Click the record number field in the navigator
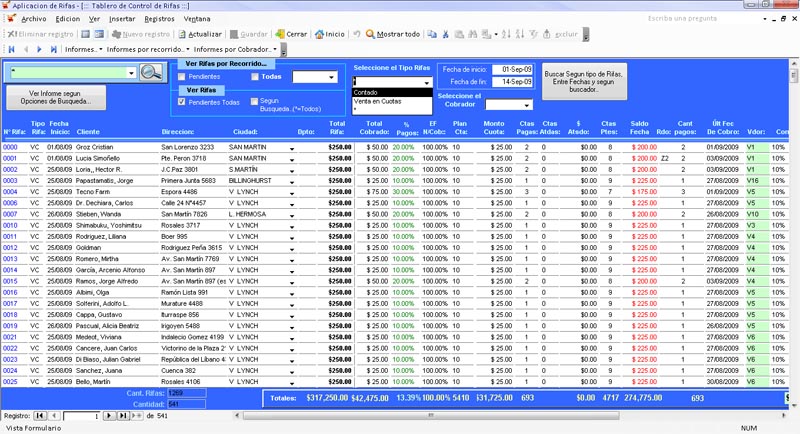Viewport: 800px width, 434px height. pyautogui.click(x=82, y=416)
